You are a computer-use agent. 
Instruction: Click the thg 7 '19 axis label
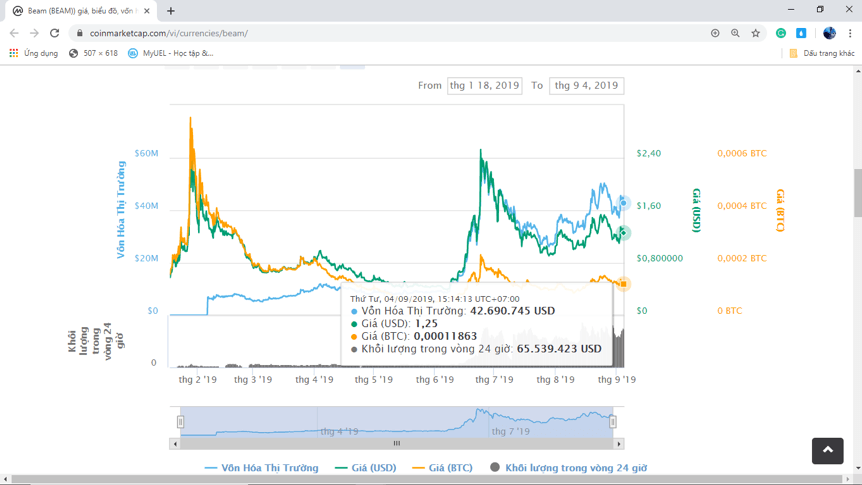pyautogui.click(x=494, y=379)
